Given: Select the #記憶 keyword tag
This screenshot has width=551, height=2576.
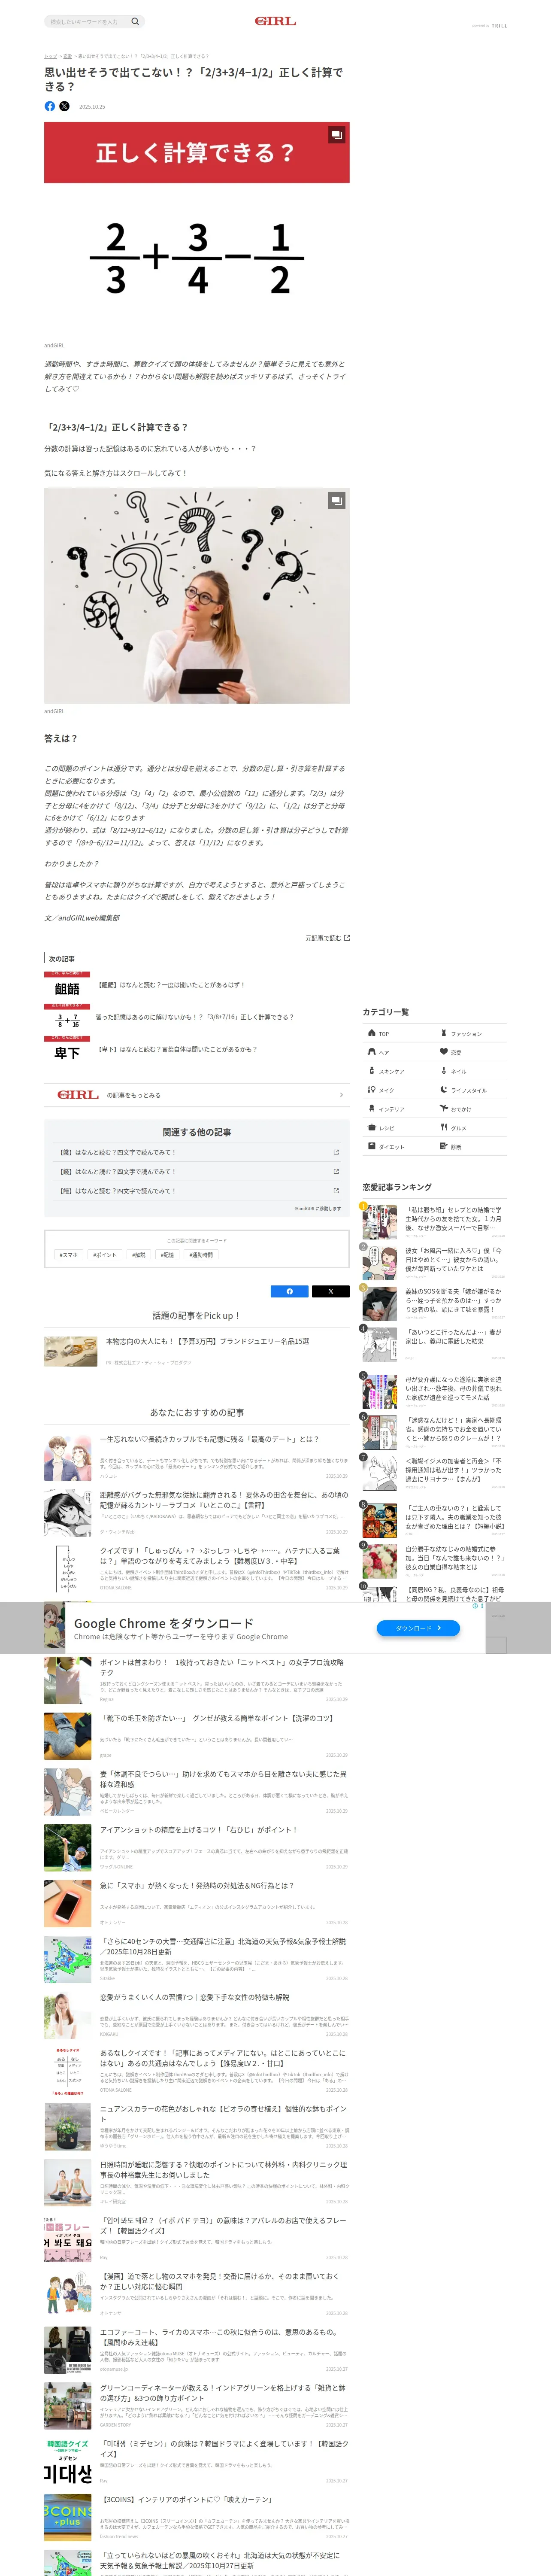Looking at the screenshot, I should coord(167,1254).
